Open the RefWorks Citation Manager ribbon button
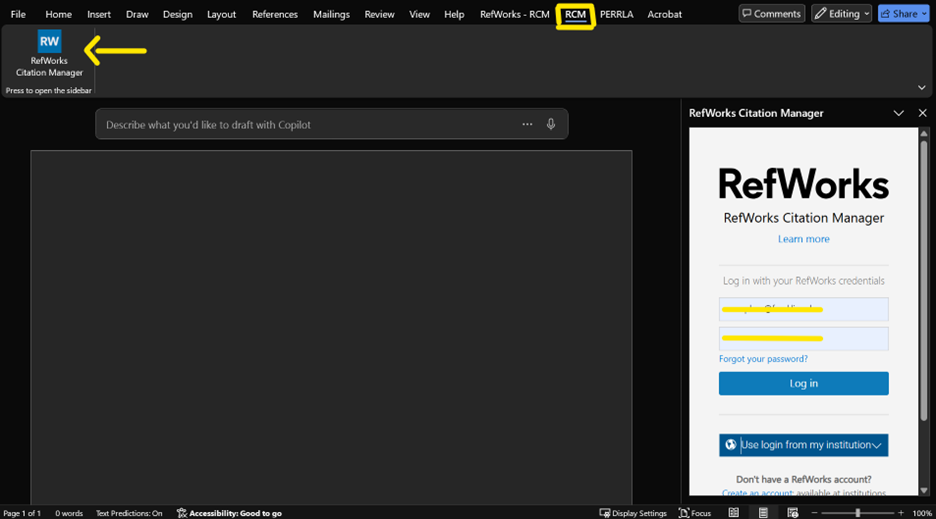 [x=49, y=54]
